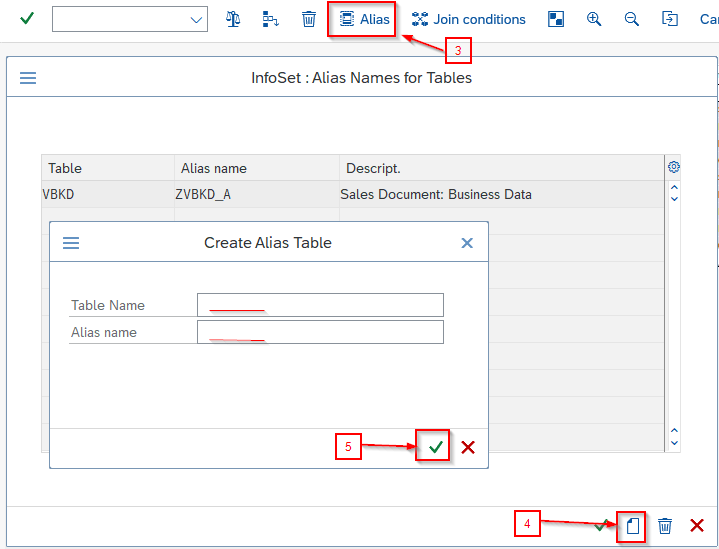Click the zoom in magnifier icon
The height and width of the screenshot is (549, 719).
(594, 19)
